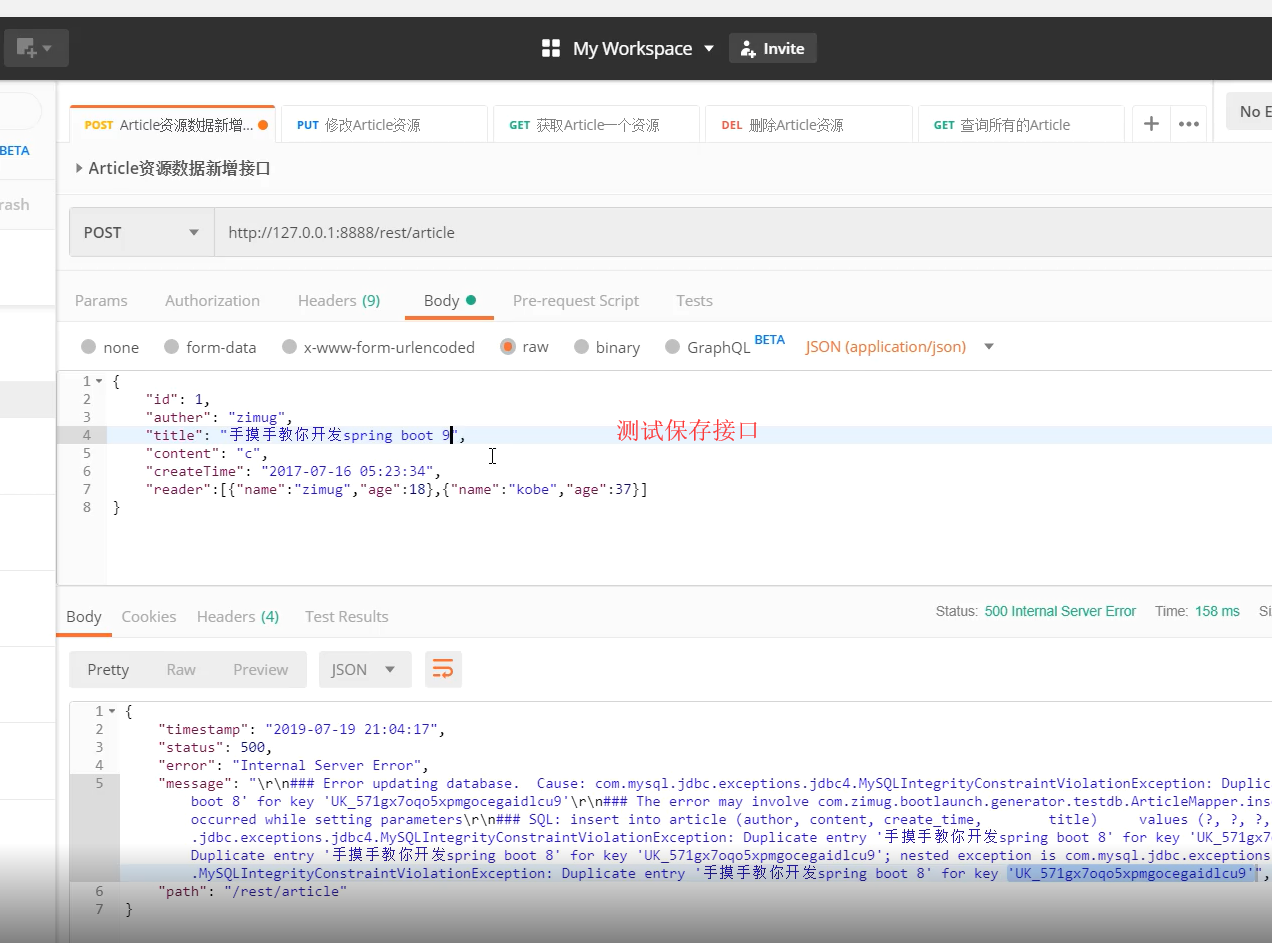
Task: Collapse request JSON at line 1 arrow
Action: [x=99, y=381]
